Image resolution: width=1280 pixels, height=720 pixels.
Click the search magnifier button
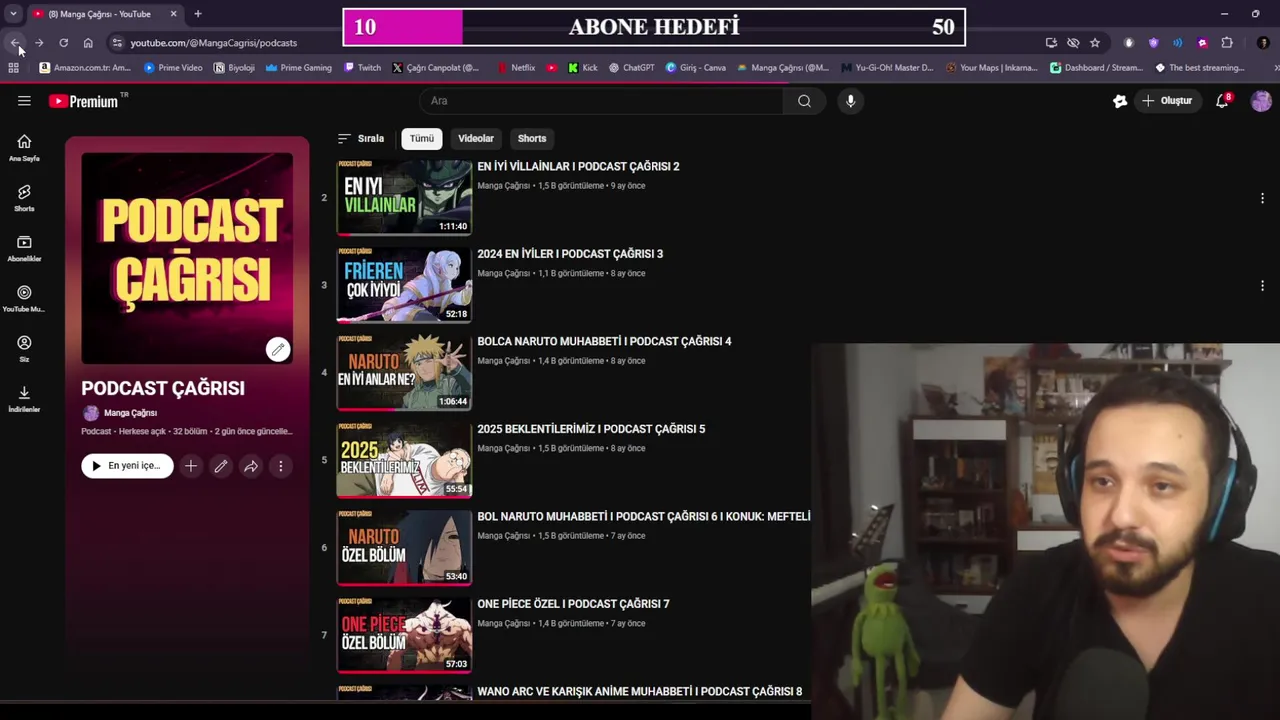[804, 101]
